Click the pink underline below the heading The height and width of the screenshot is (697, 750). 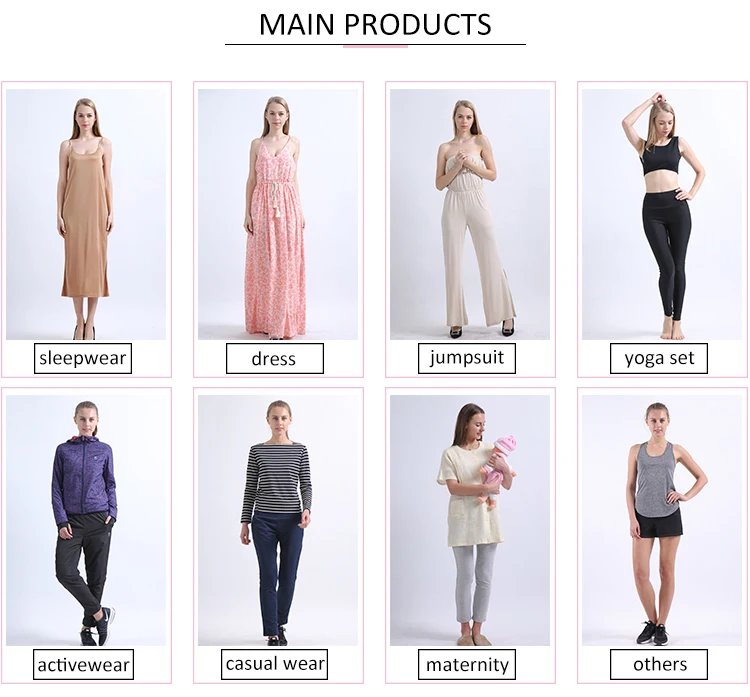coord(375,46)
